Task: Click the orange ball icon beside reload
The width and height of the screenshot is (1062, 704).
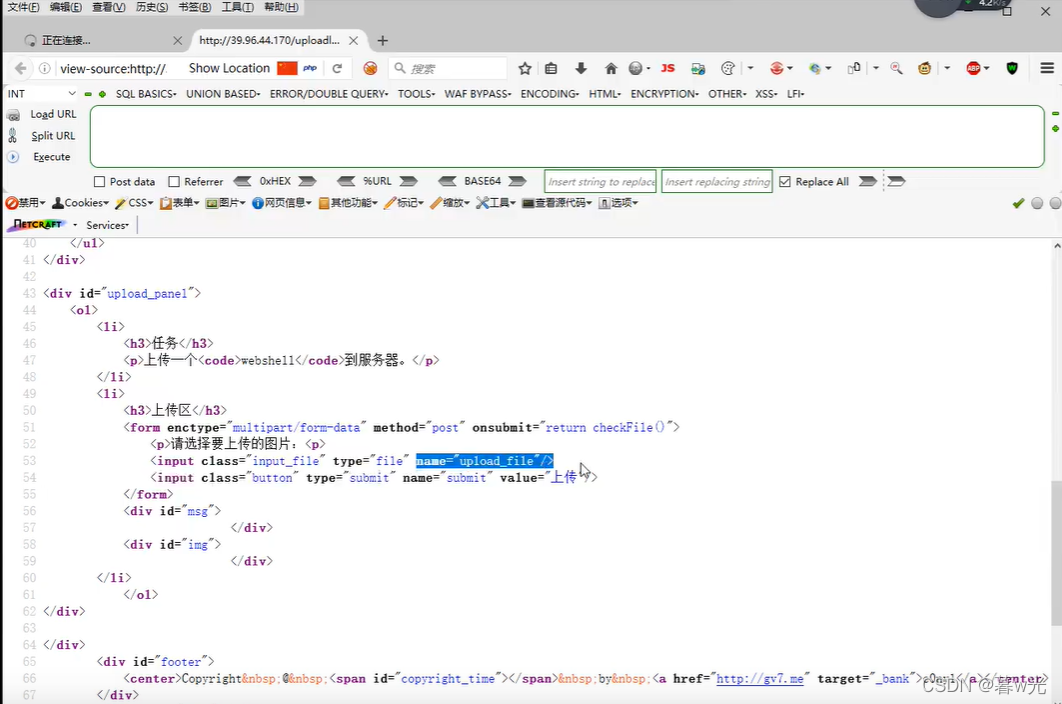Action: (370, 68)
